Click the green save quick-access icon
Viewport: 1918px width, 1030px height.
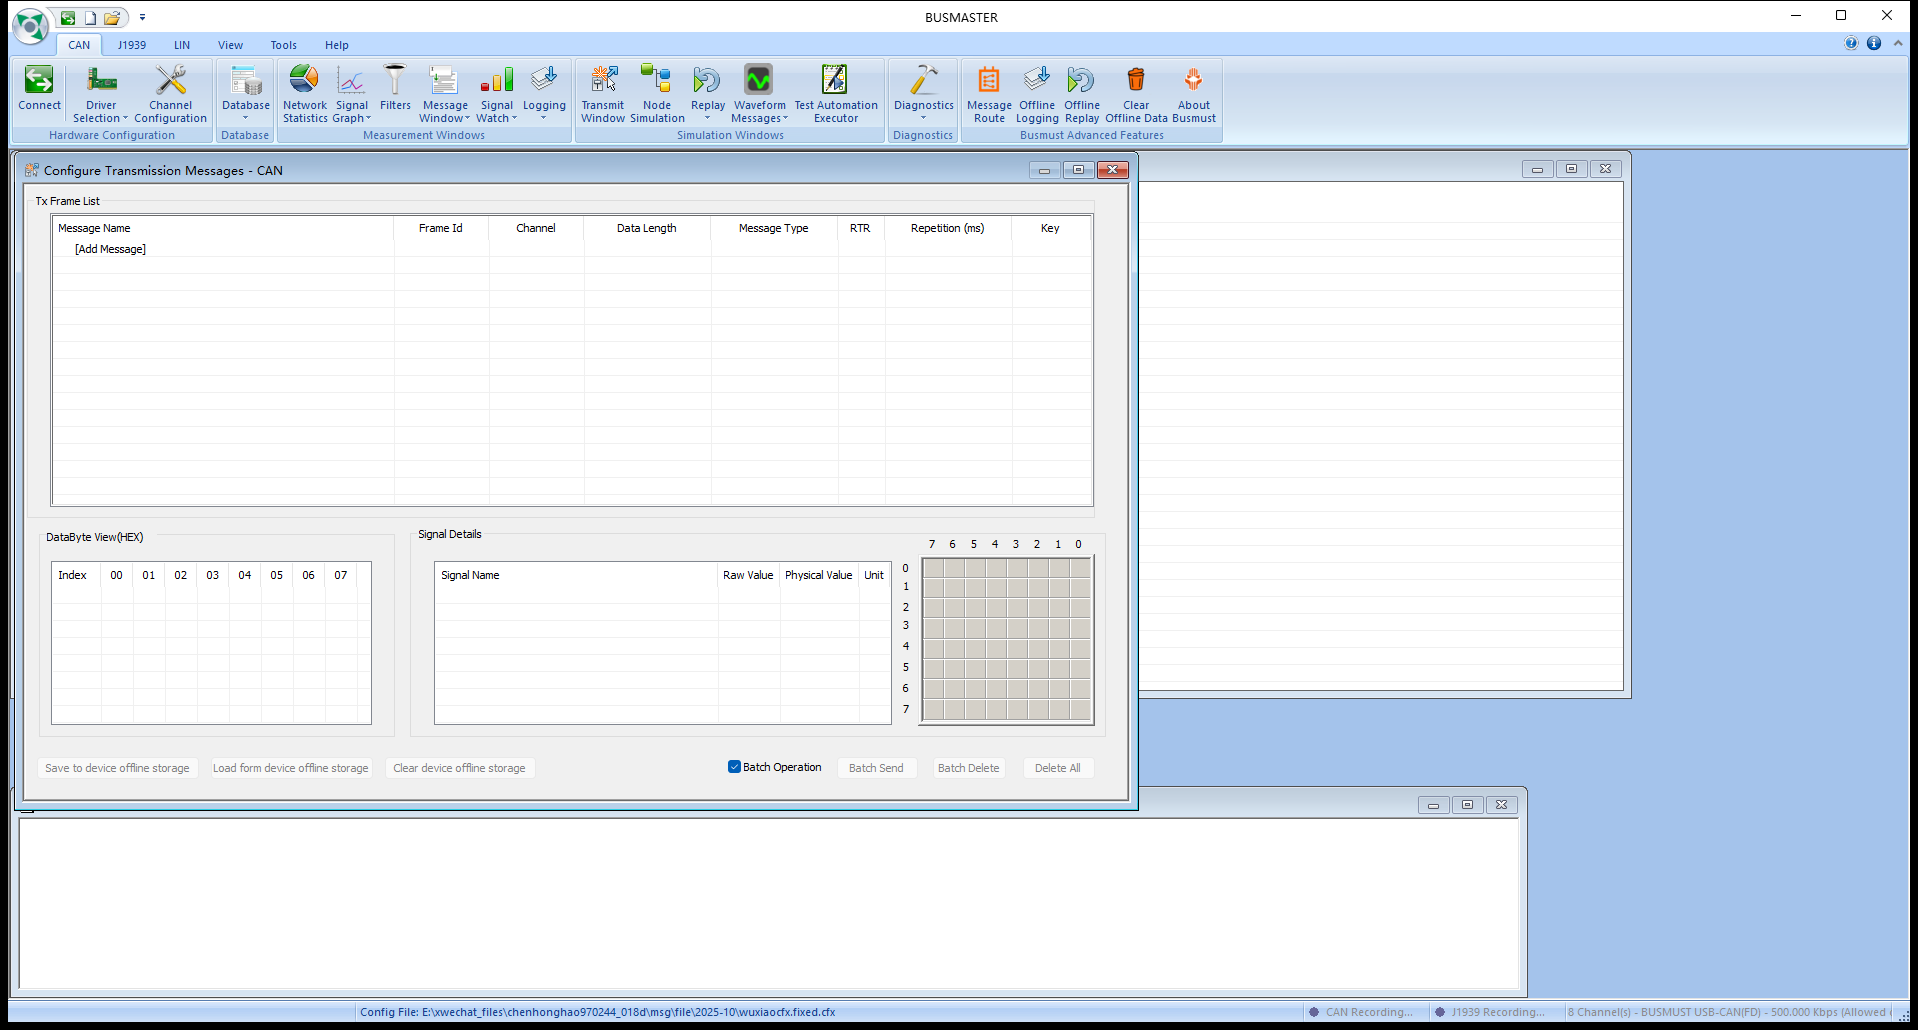[68, 18]
